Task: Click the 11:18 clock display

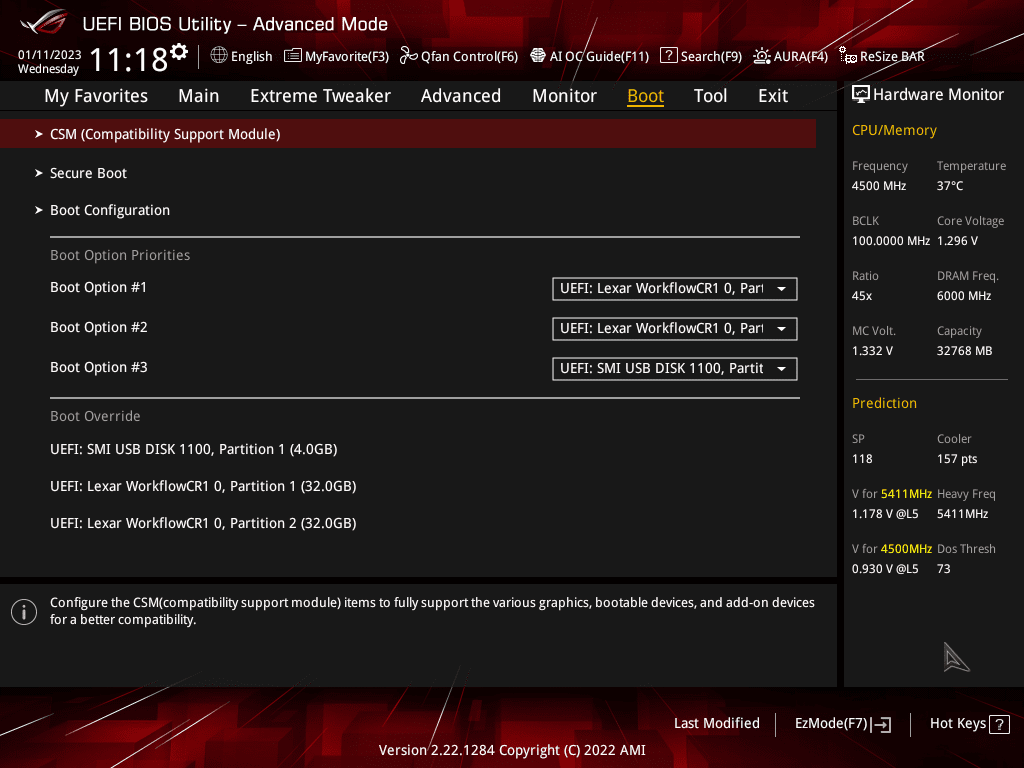Action: [129, 60]
